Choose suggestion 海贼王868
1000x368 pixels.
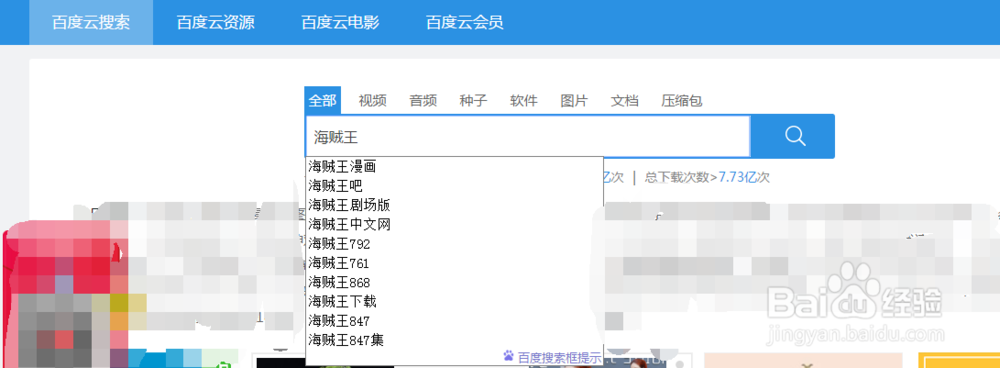[x=454, y=282]
